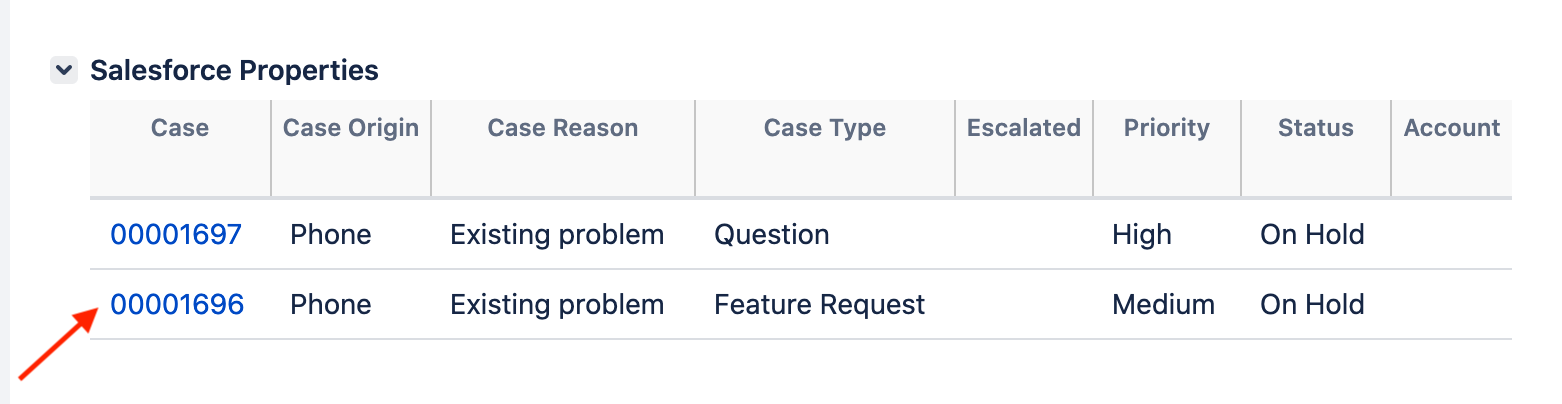1562x404 pixels.
Task: Click the Medium priority cell
Action: click(1163, 305)
